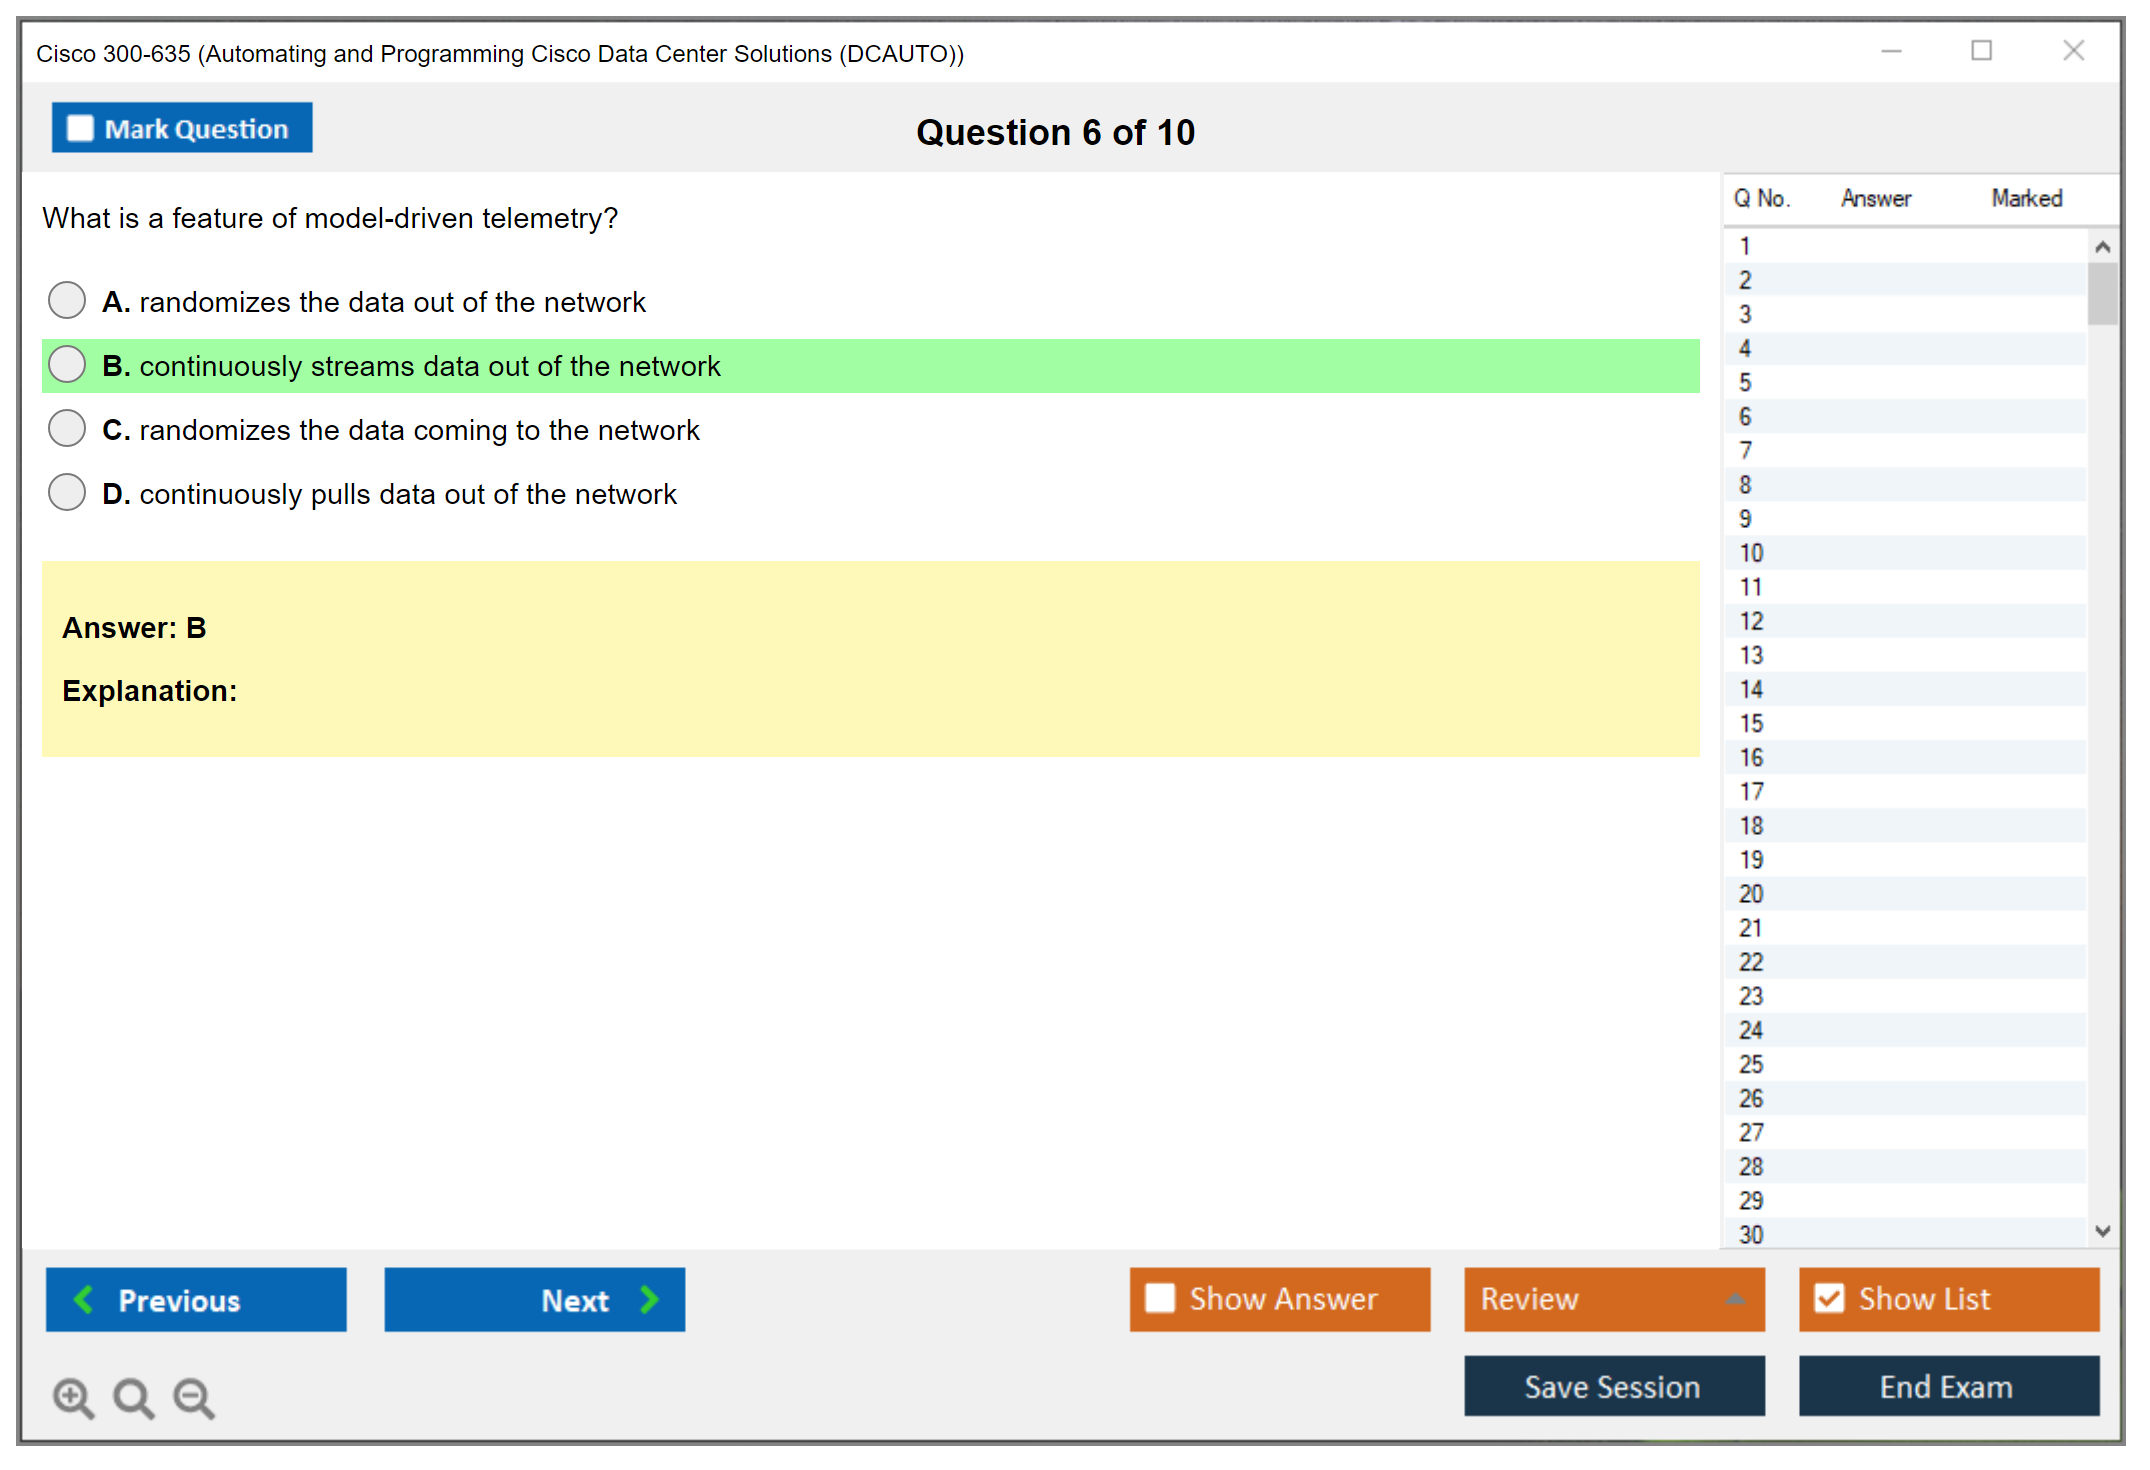Click the left chevron on the Previous button
This screenshot has height=1470, width=2150.
(84, 1299)
